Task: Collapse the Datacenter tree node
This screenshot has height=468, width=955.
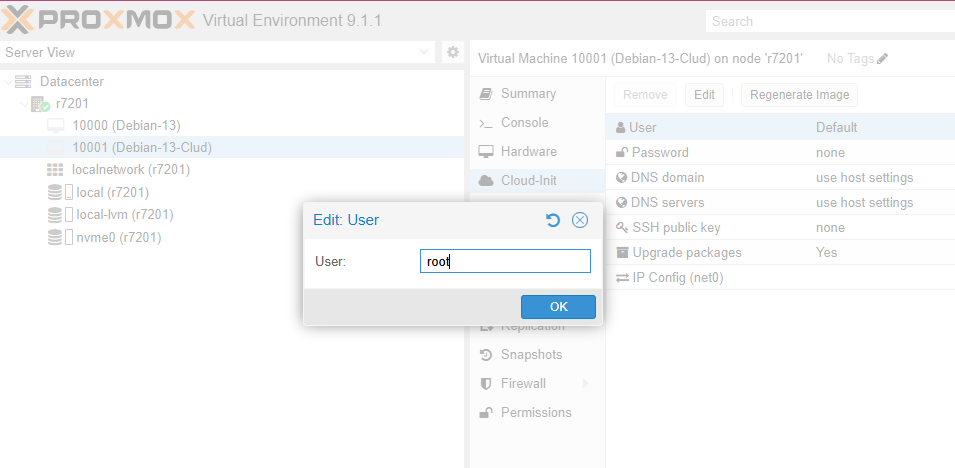Action: 9,82
